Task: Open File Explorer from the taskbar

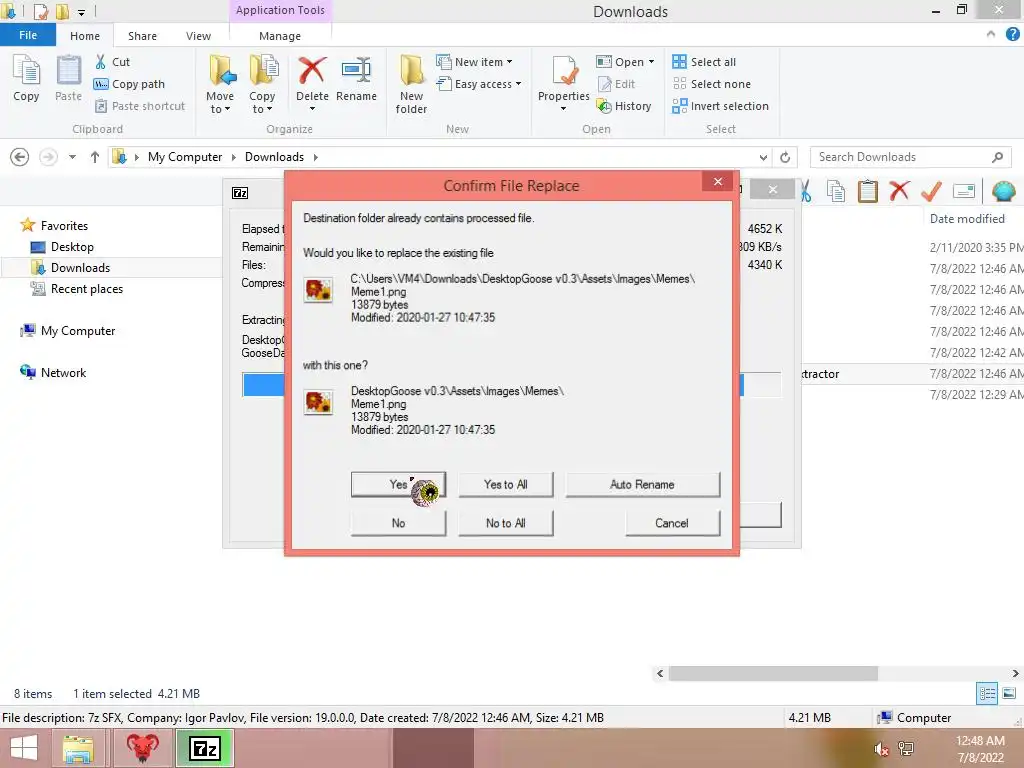Action: (x=78, y=748)
